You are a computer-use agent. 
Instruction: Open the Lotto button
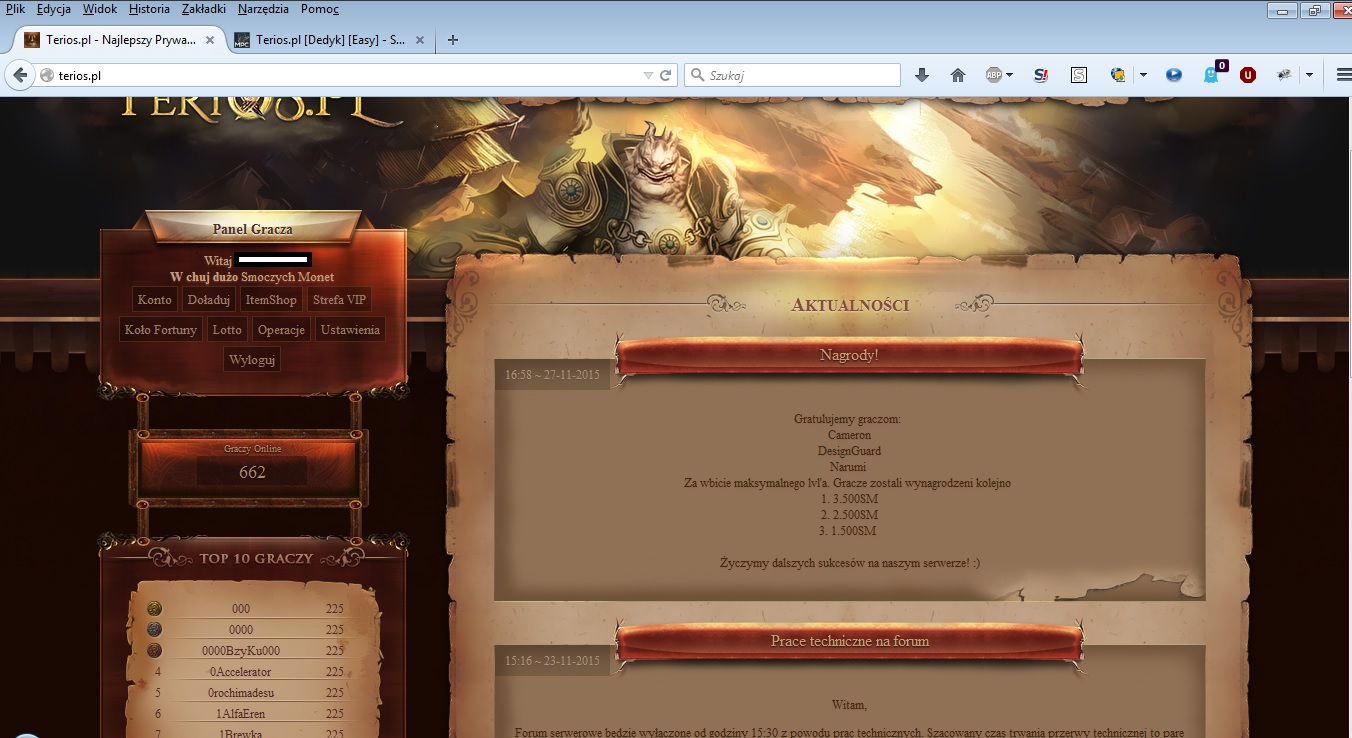click(x=227, y=330)
